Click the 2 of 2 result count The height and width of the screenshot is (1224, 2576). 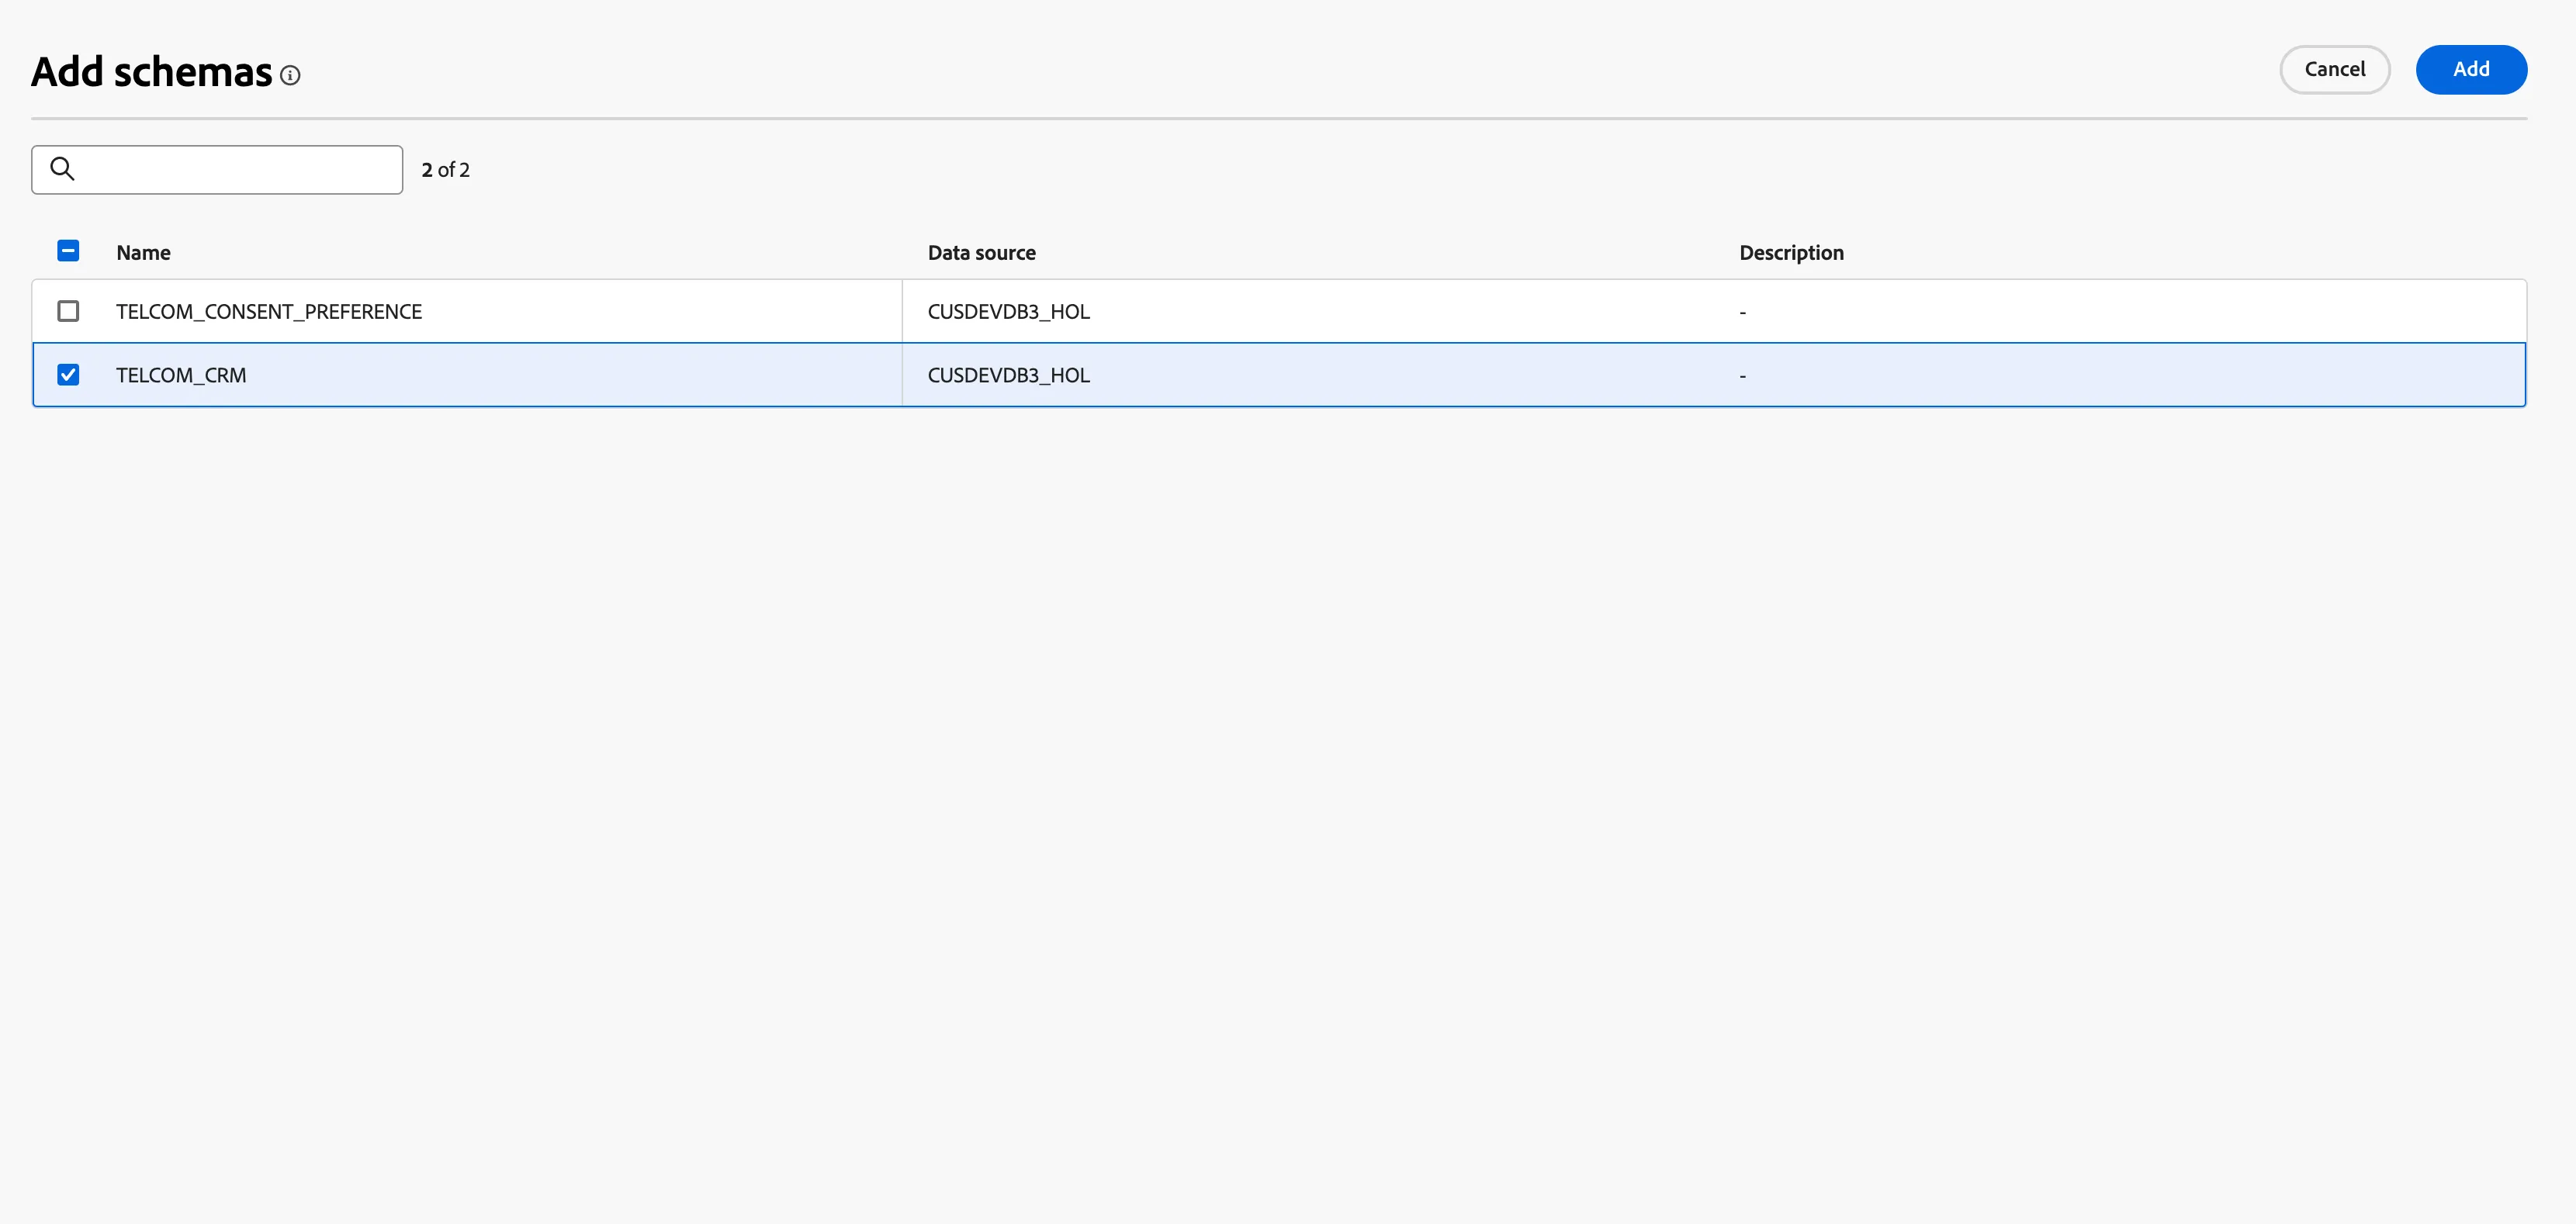(445, 170)
